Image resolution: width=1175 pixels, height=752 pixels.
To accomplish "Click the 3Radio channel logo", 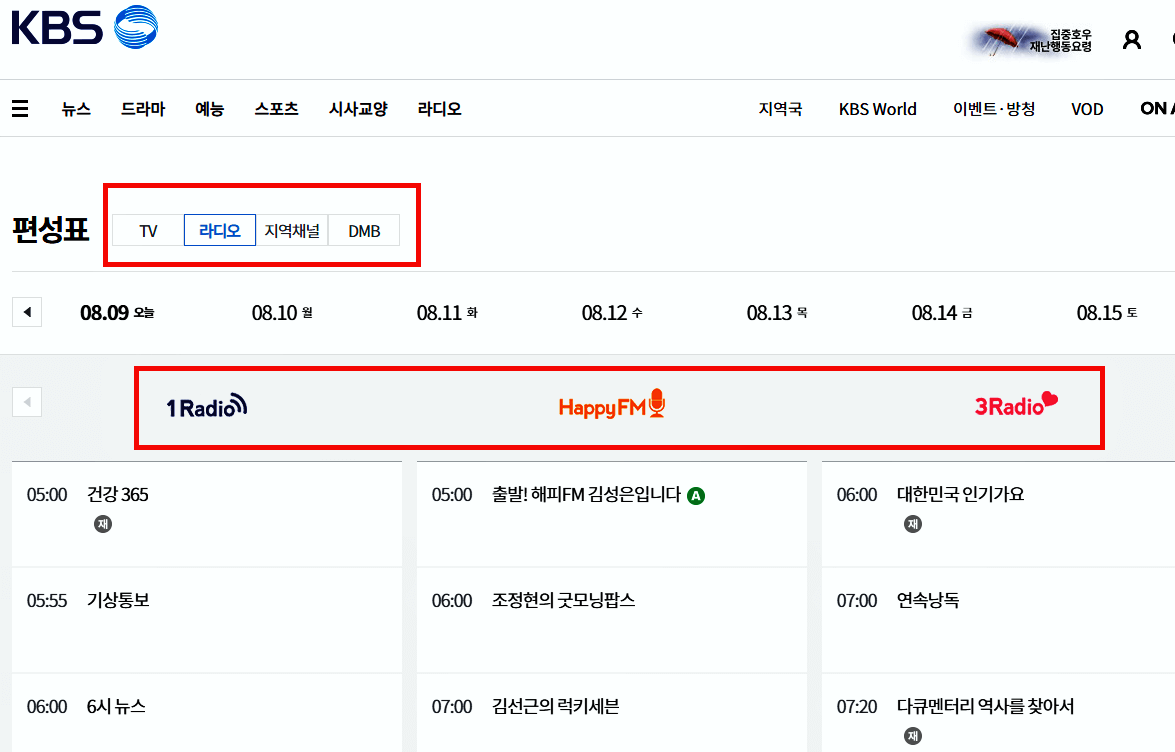I will pyautogui.click(x=1016, y=404).
